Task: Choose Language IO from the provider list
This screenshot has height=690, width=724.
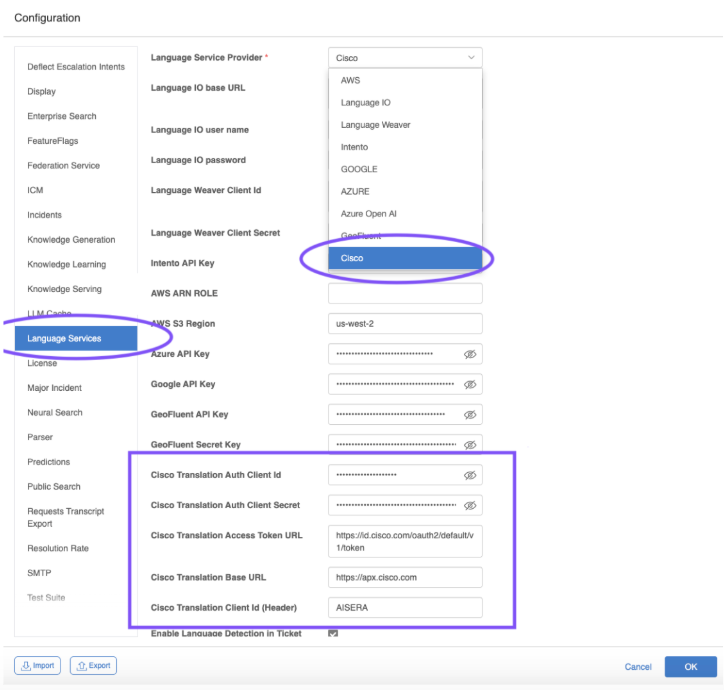Action: (x=405, y=103)
